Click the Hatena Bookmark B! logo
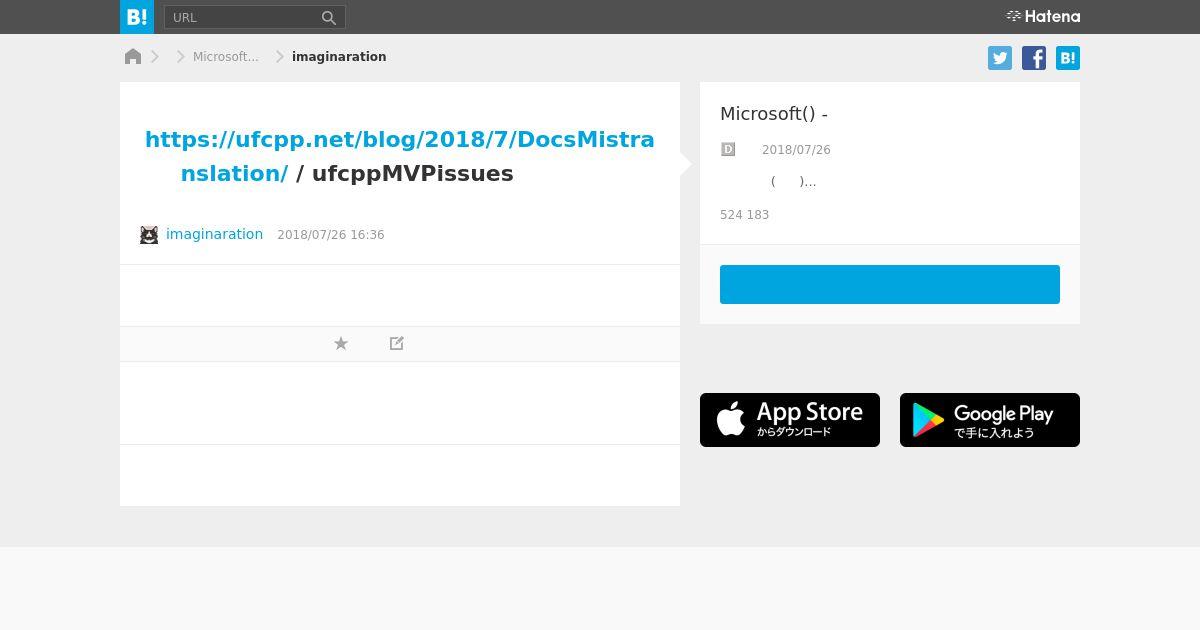Screen dimensions: 1200x630 click(x=137, y=17)
